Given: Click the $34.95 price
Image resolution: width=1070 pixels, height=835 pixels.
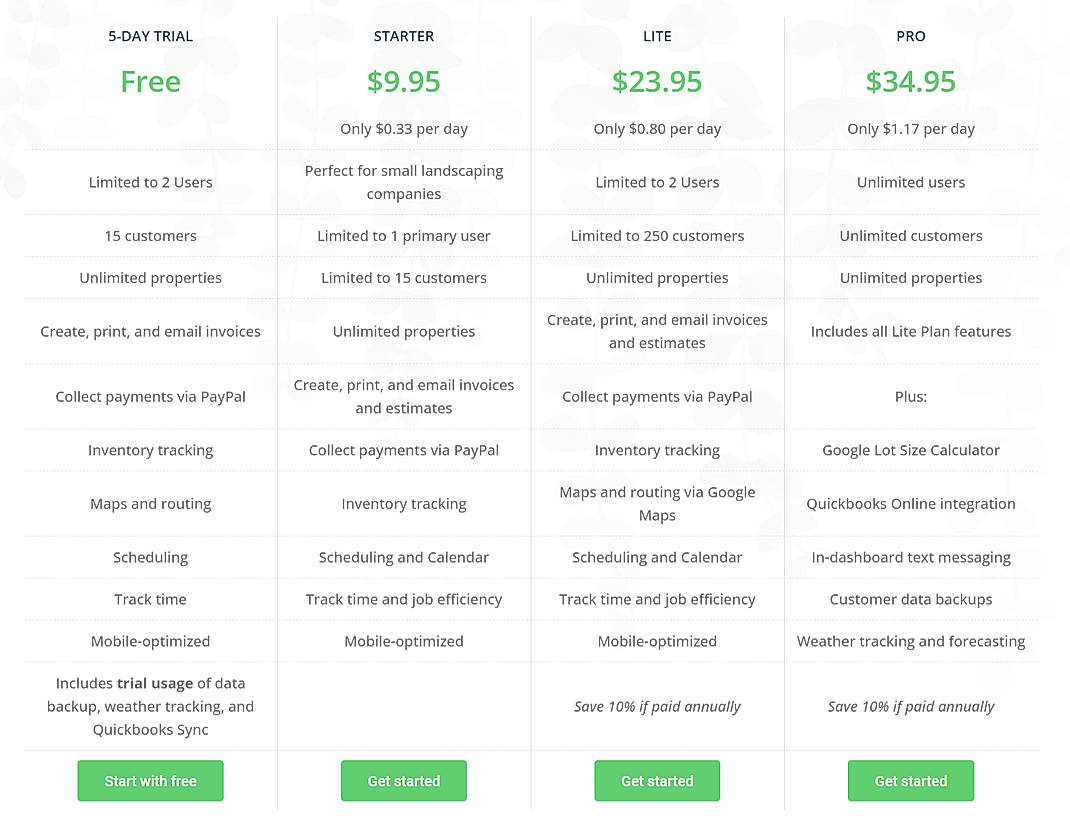Looking at the screenshot, I should [x=910, y=82].
